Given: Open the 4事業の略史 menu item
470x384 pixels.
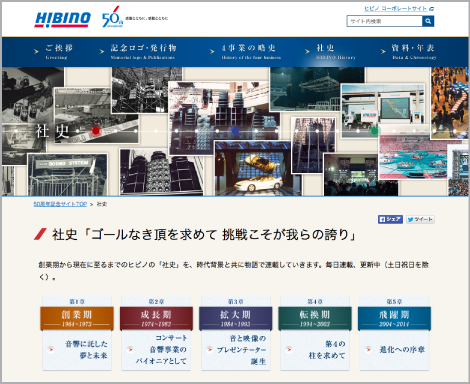Looking at the screenshot, I should coord(251,51).
